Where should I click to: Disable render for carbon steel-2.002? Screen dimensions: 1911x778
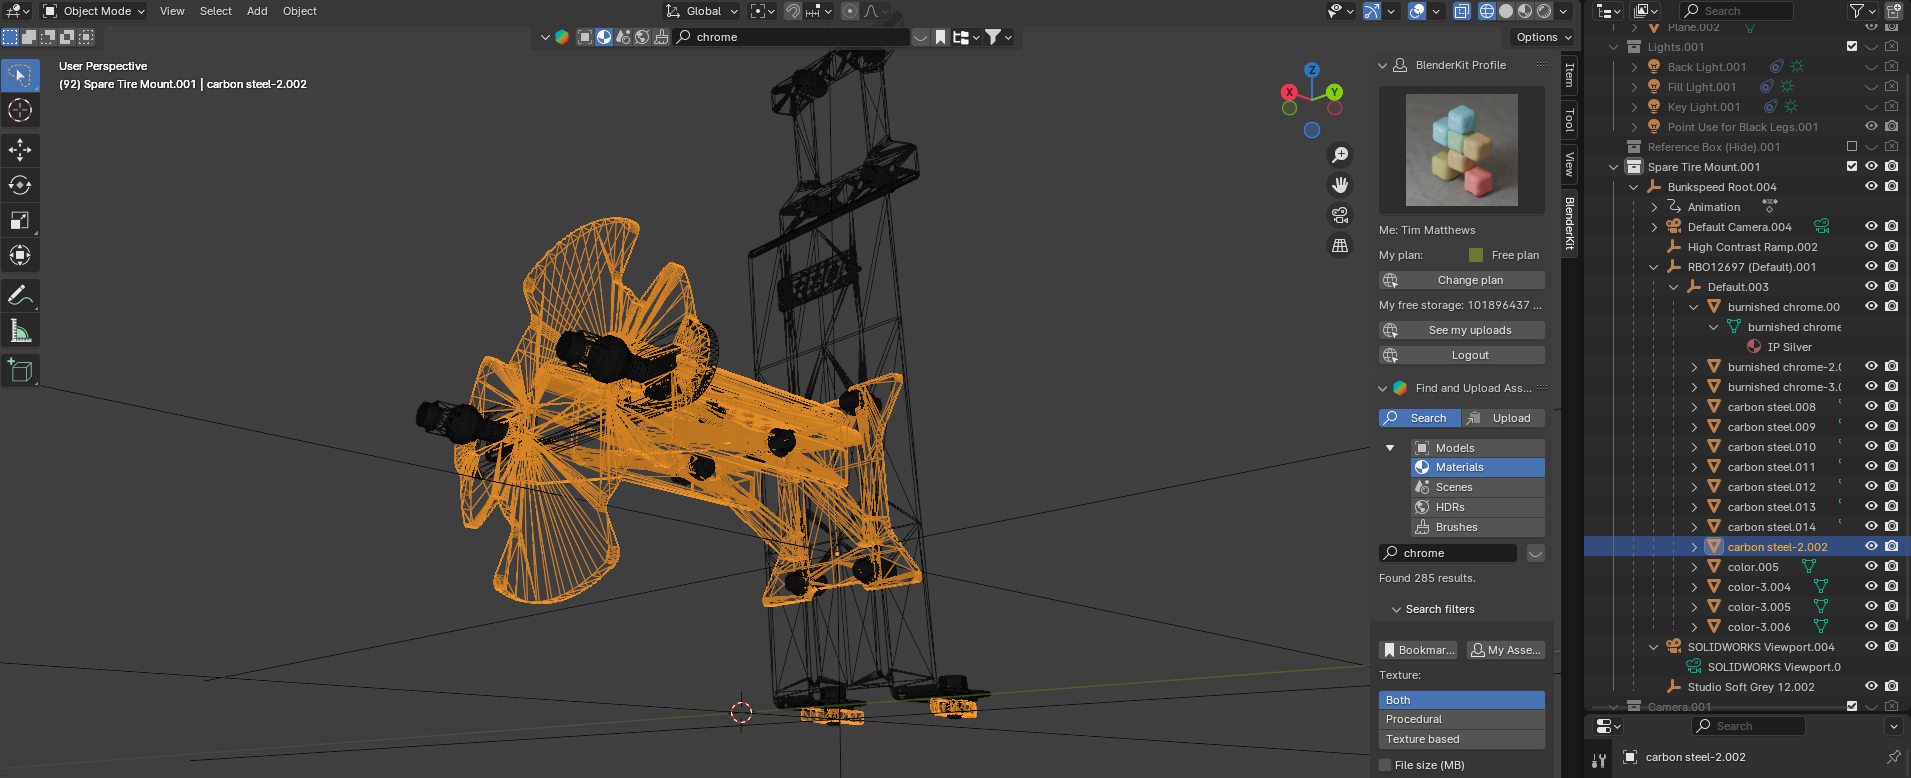point(1892,546)
